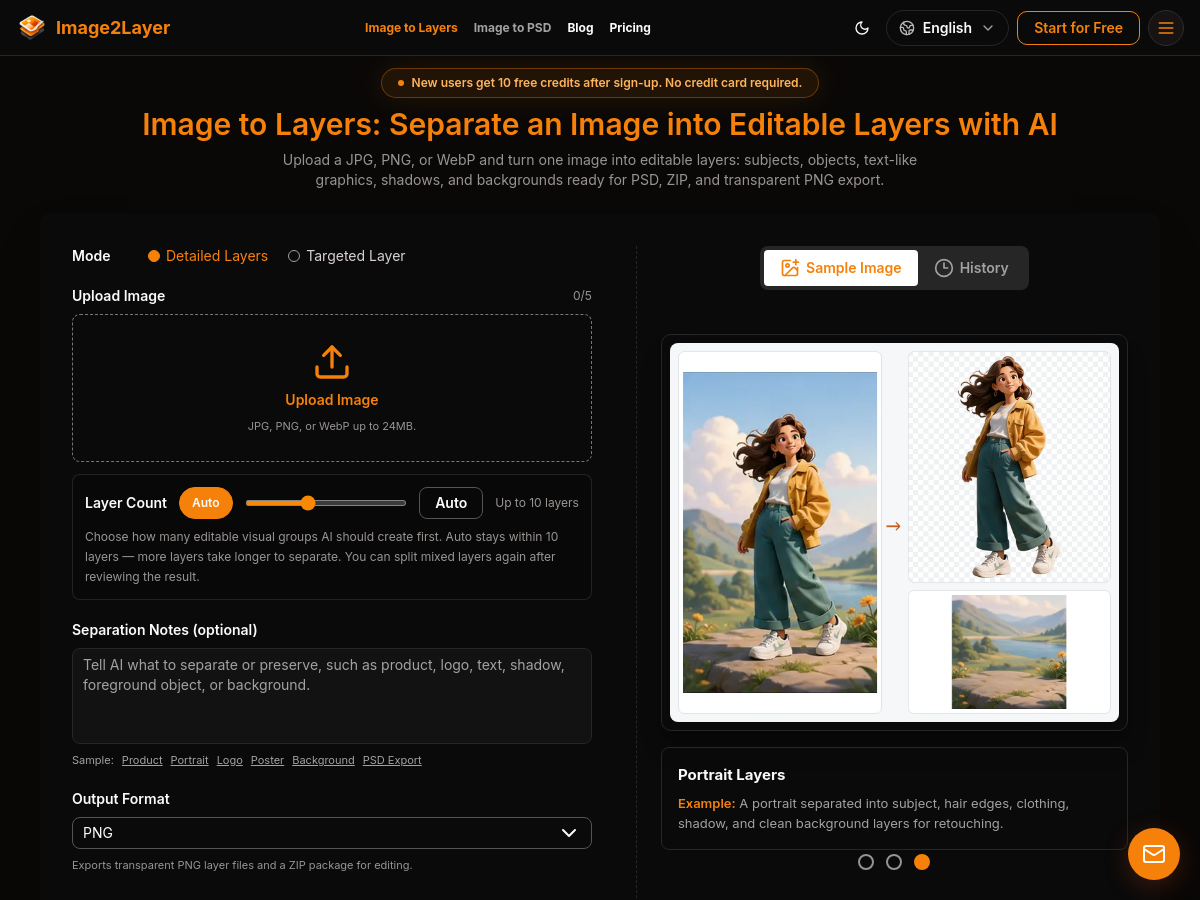Viewport: 1200px width, 900px height.
Task: Expand the PNG output format dropdown
Action: point(332,833)
